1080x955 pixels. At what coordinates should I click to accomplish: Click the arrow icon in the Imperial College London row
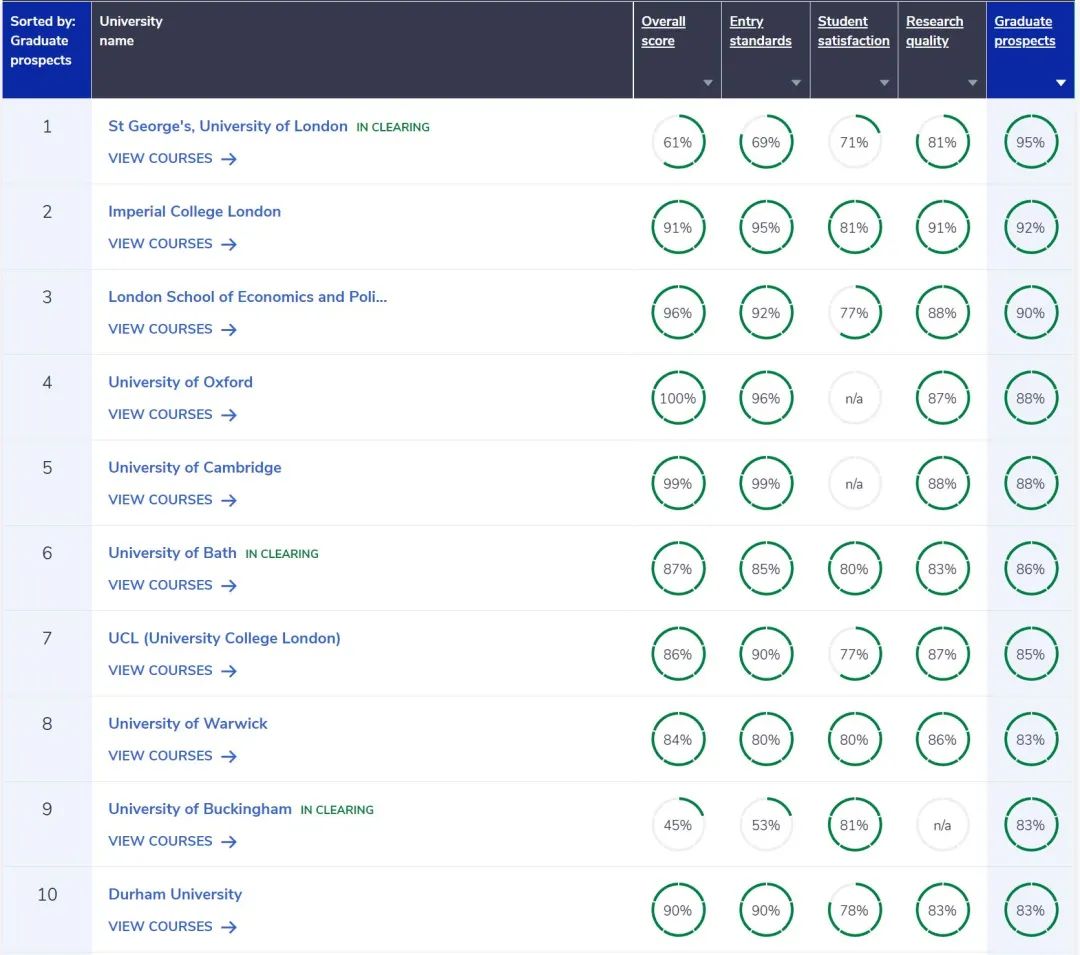pyautogui.click(x=229, y=244)
